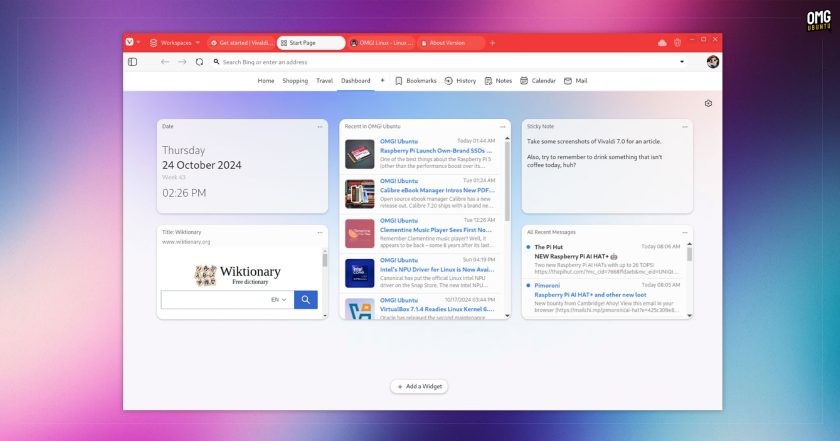The height and width of the screenshot is (441, 840).
Task: Open the Shopping speed dial group
Action: [295, 81]
